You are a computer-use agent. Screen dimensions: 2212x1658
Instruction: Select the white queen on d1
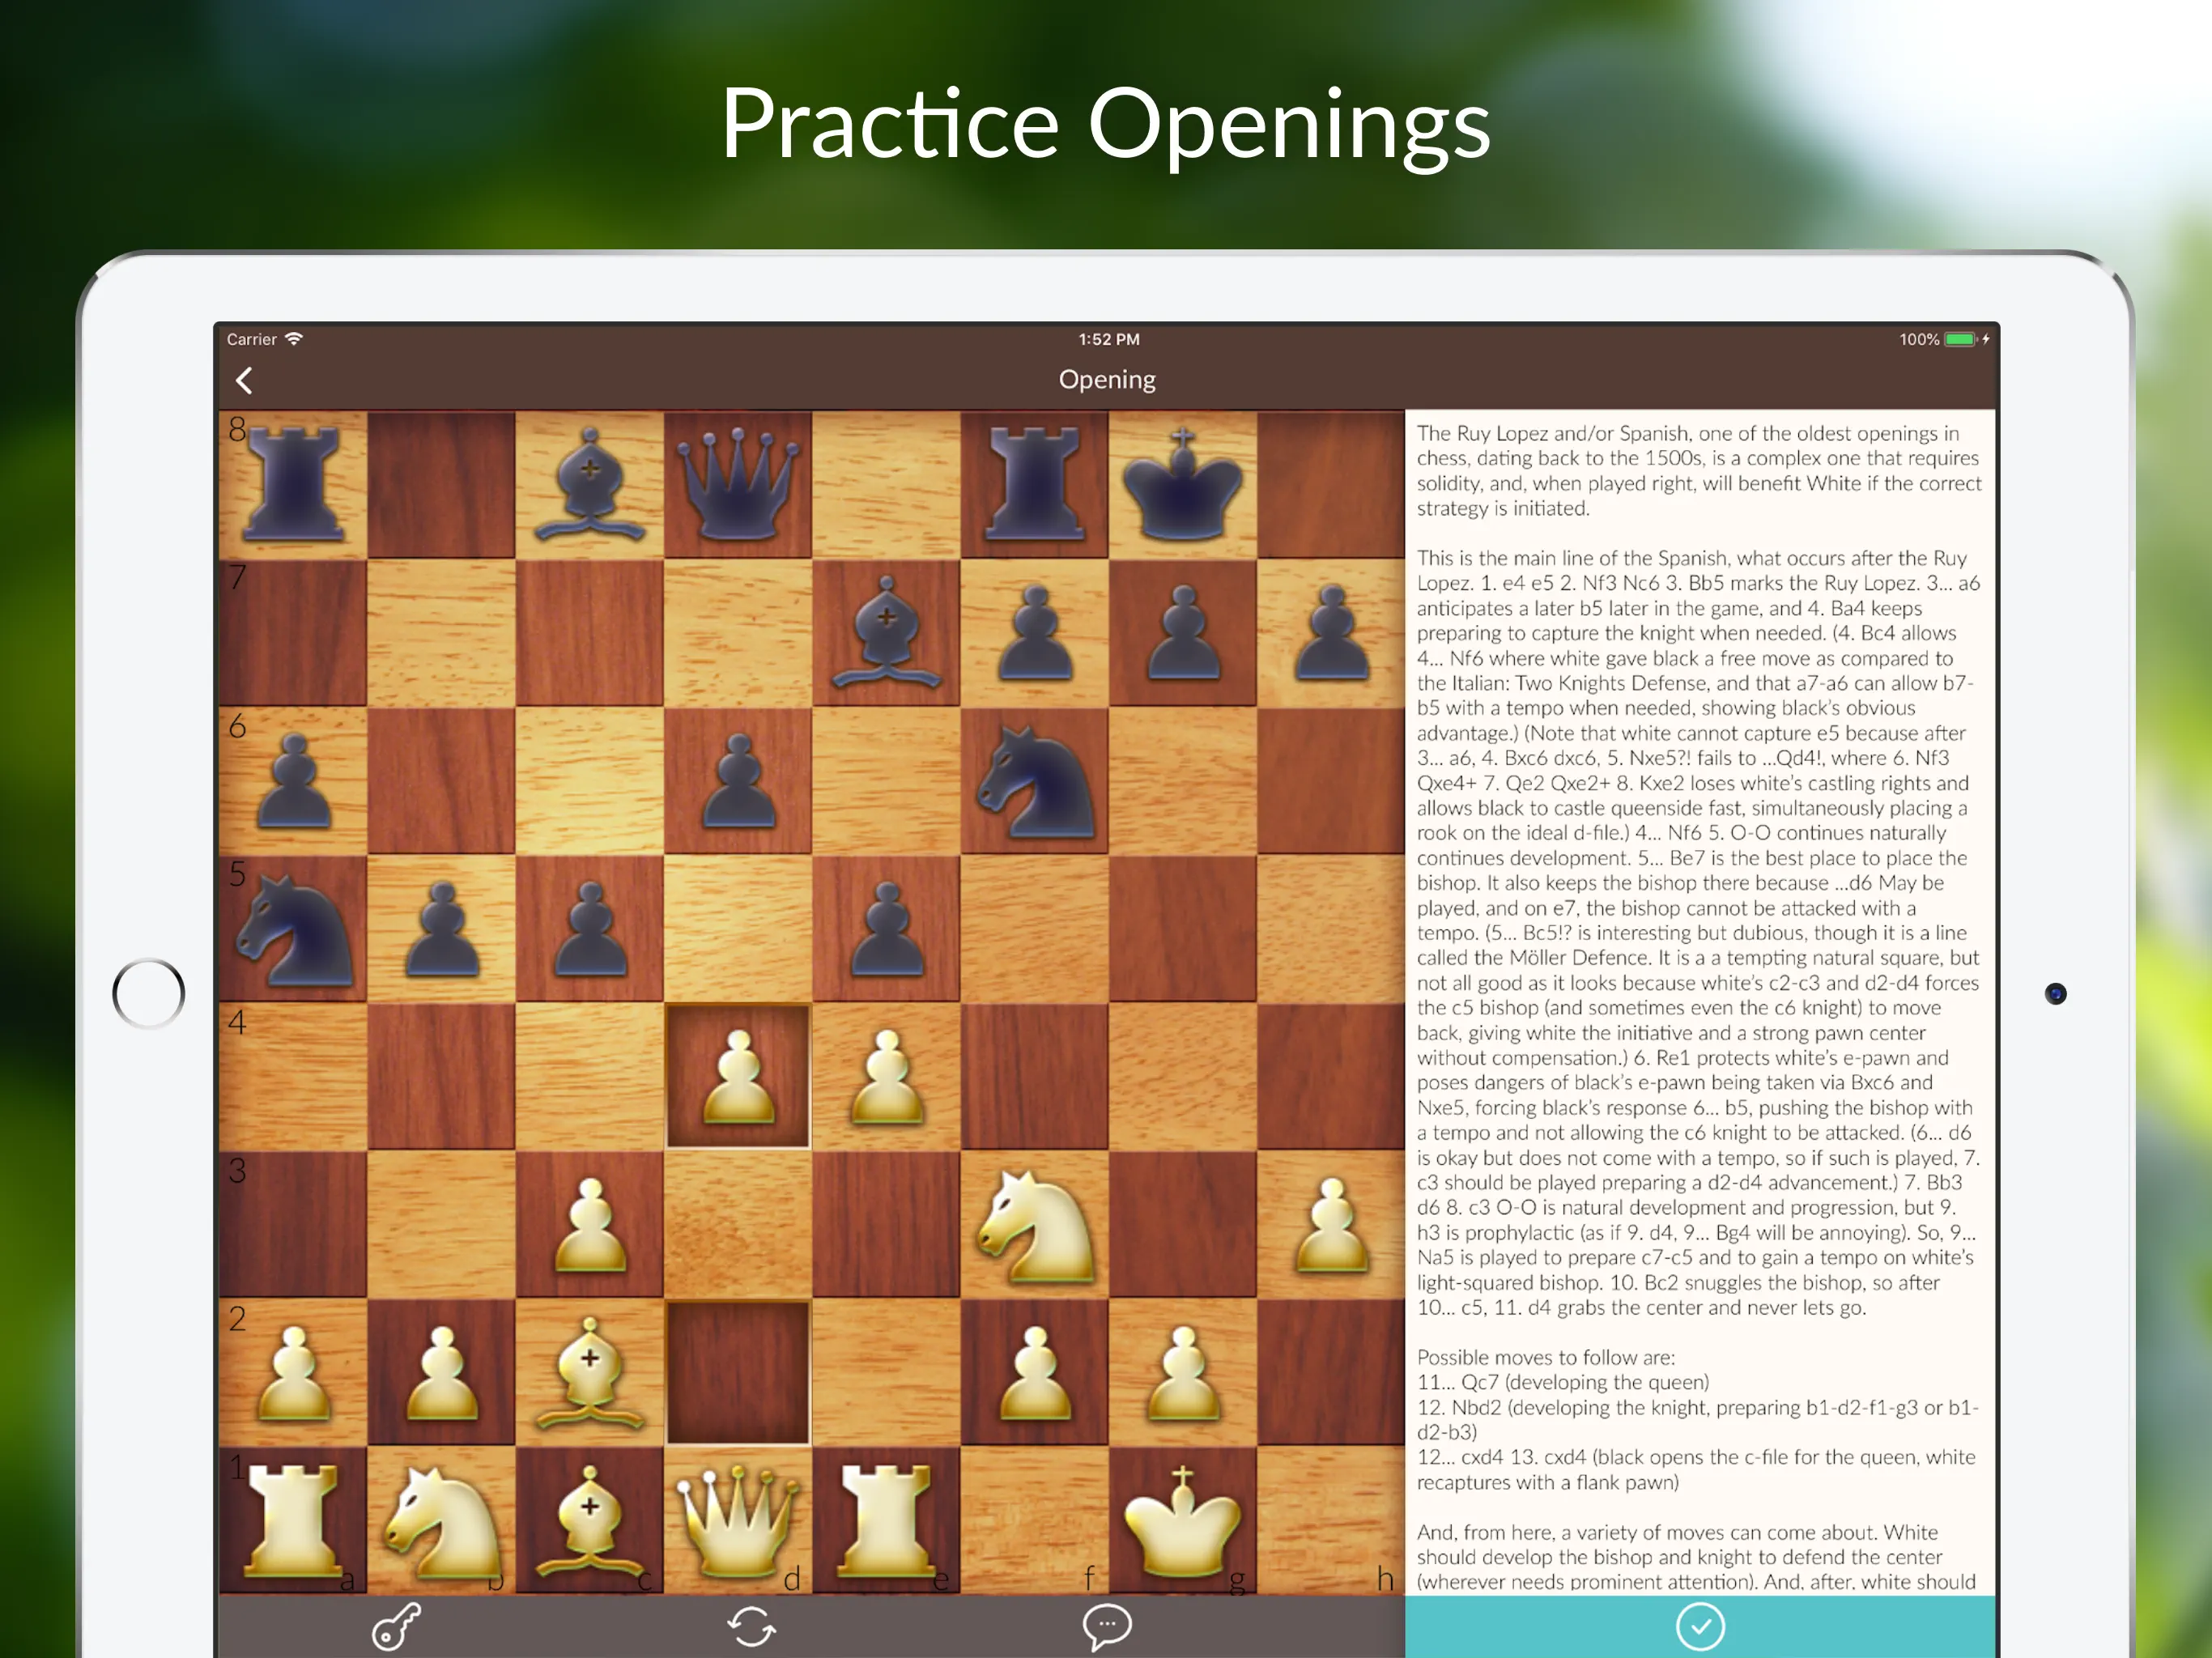[x=738, y=1520]
